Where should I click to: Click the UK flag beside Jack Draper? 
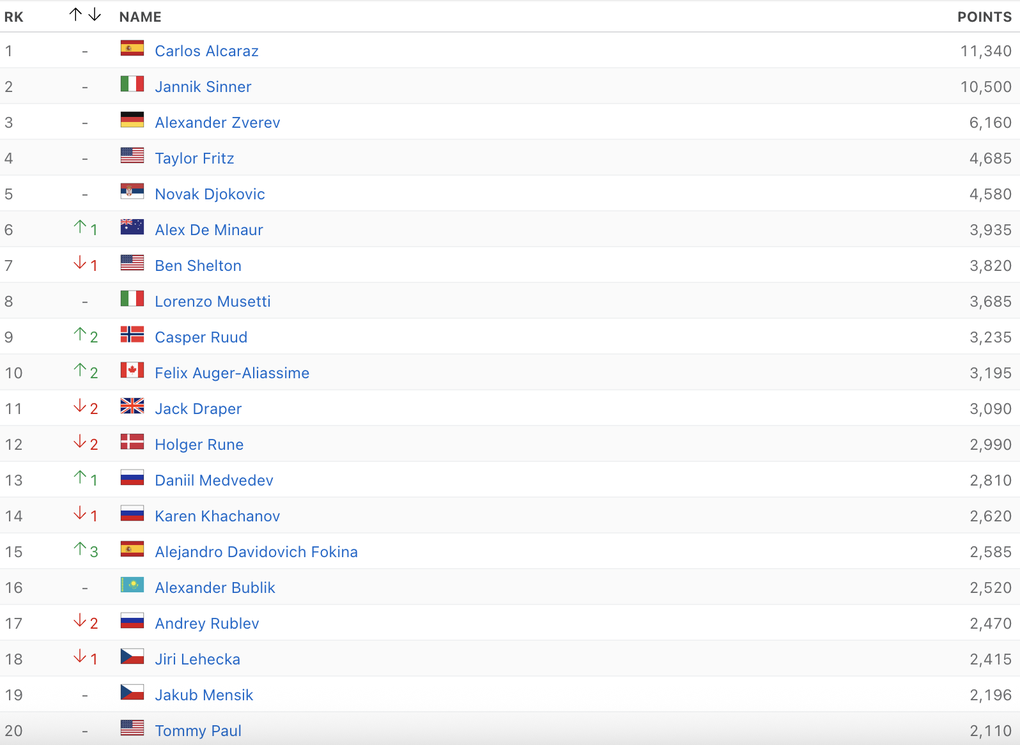[132, 407]
